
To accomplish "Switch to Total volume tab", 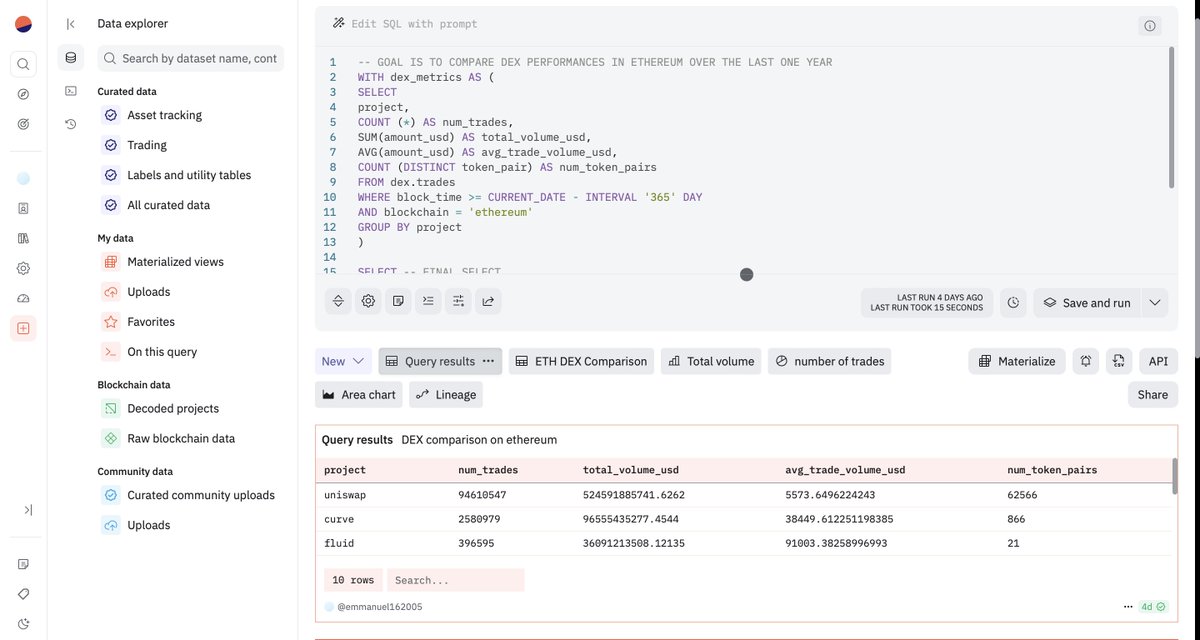I will coord(711,361).
